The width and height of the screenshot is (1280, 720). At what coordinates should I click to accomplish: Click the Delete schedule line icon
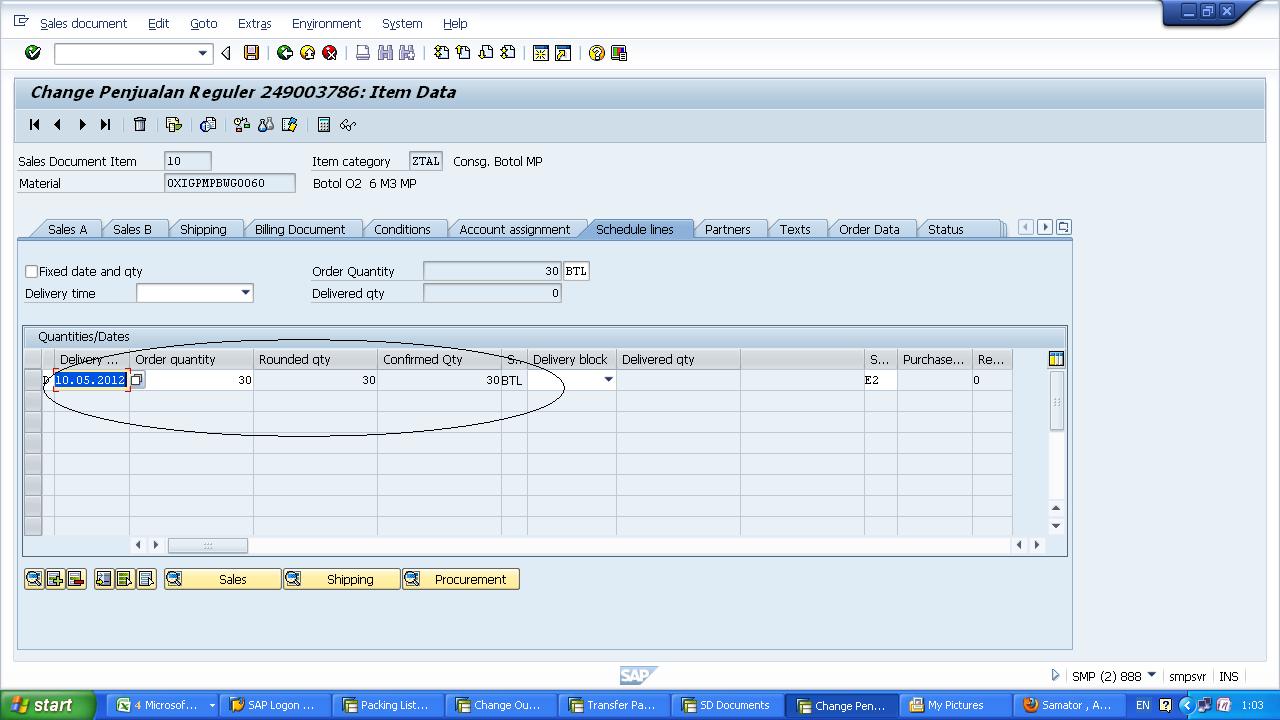point(76,579)
